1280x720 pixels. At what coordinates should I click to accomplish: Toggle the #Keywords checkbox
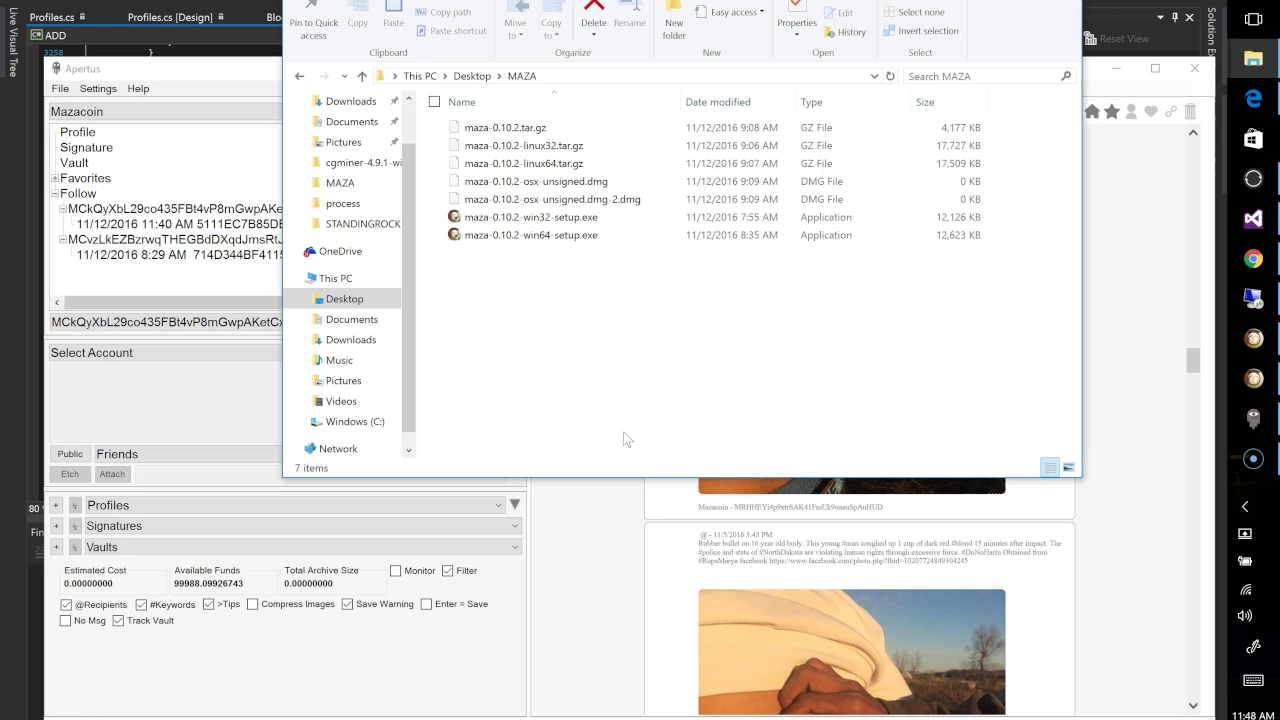pos(141,605)
